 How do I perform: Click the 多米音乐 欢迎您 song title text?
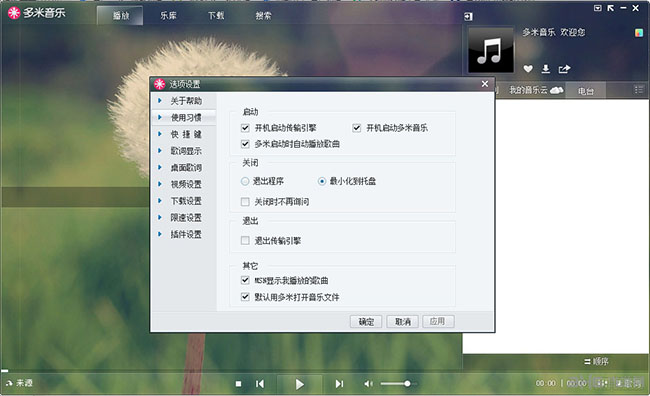(x=553, y=32)
